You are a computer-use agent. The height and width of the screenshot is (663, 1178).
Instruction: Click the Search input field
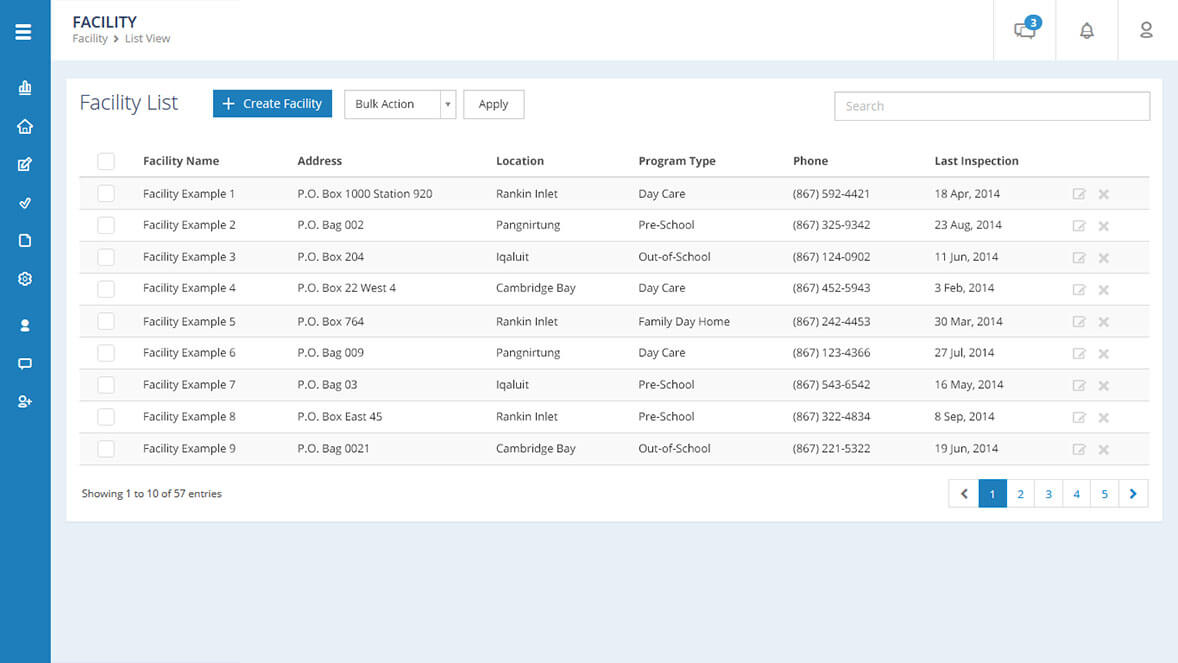[x=991, y=106]
